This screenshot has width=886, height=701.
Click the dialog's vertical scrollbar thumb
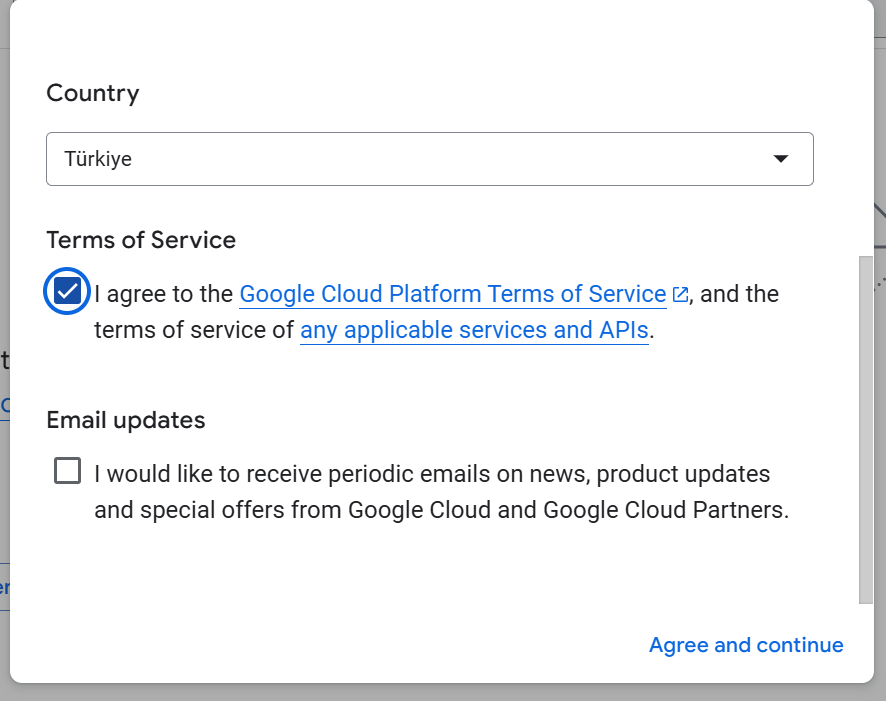pos(865,430)
